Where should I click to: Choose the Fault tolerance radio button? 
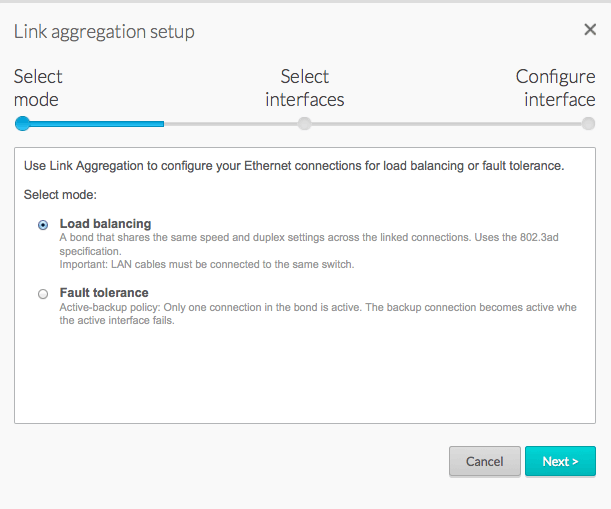[43, 294]
